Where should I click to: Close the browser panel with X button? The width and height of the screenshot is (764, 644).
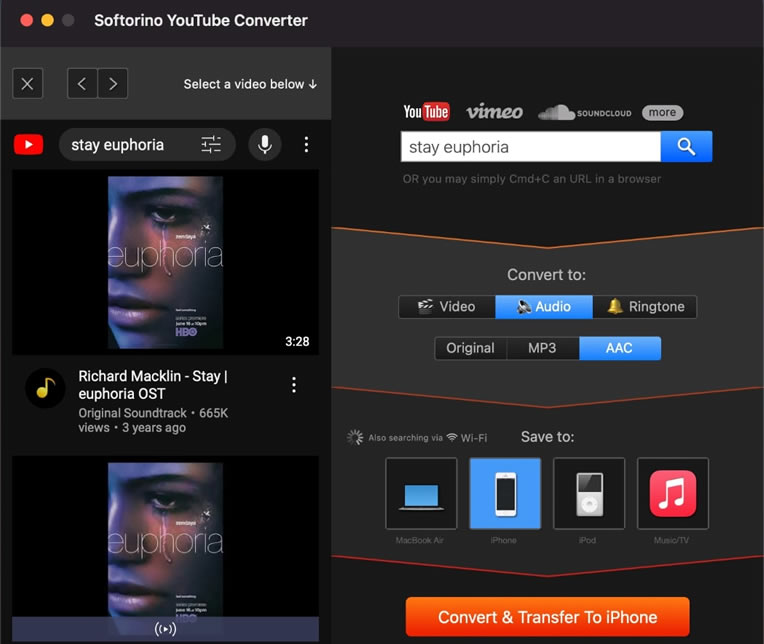coord(27,84)
